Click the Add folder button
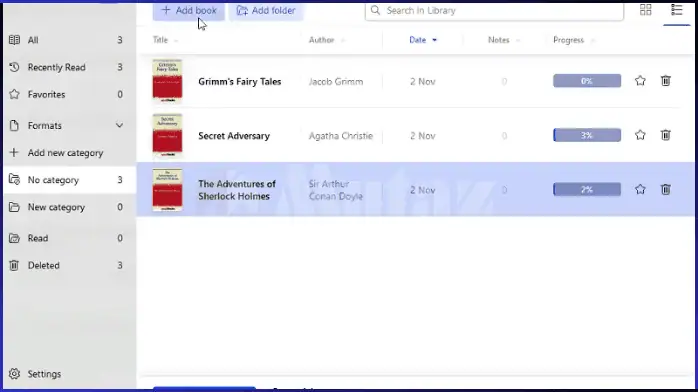The width and height of the screenshot is (698, 392). [x=266, y=11]
